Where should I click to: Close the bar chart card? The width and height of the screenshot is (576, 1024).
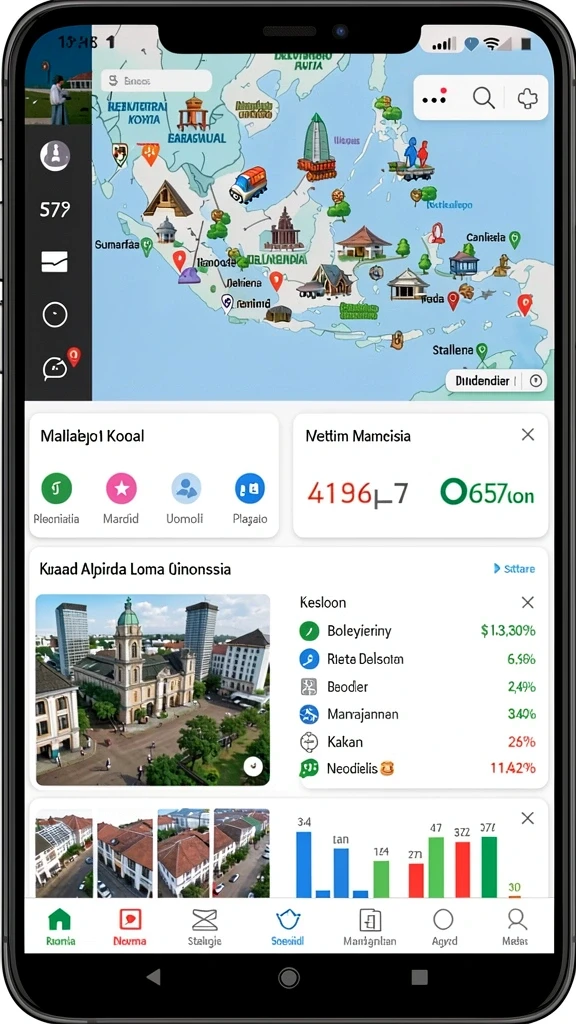pos(528,818)
